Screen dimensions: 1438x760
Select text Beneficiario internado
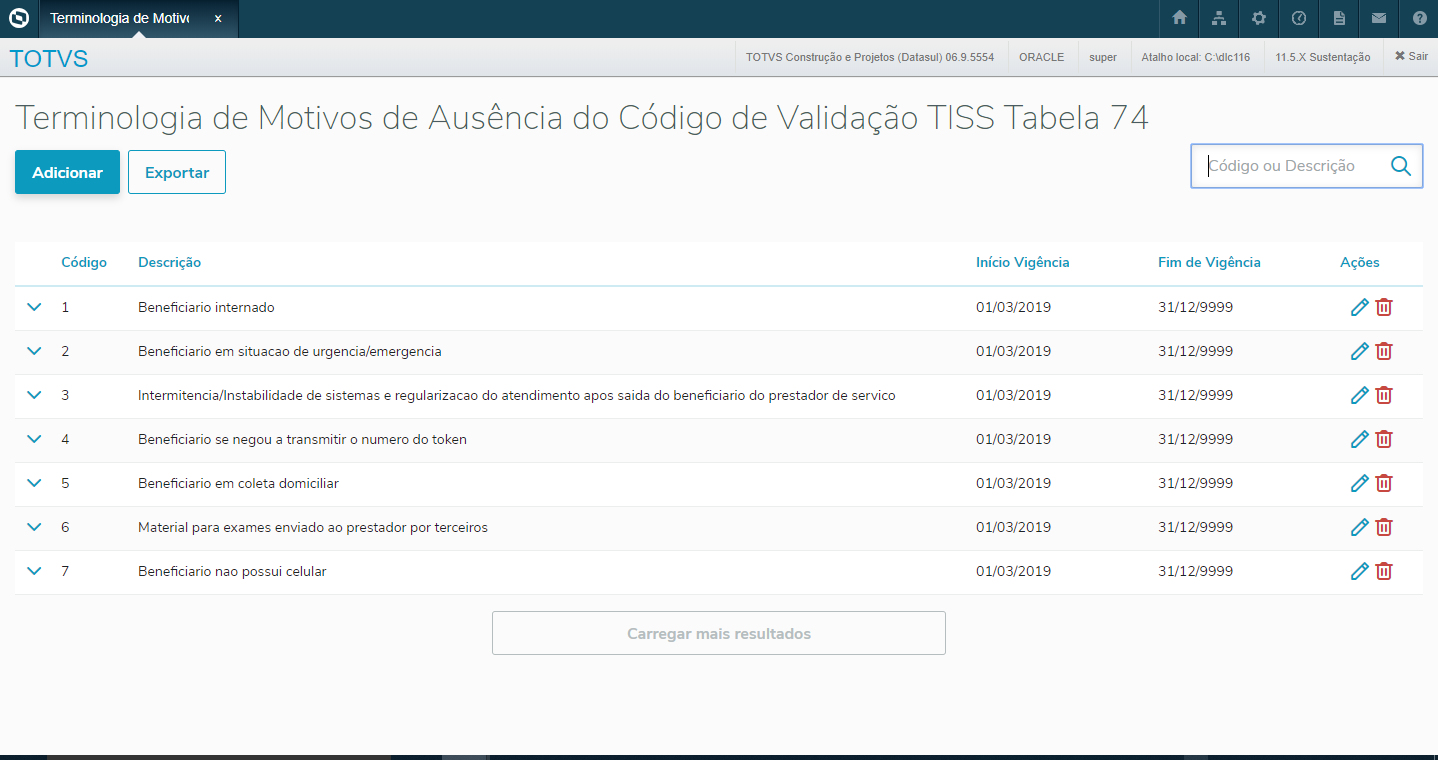click(206, 307)
